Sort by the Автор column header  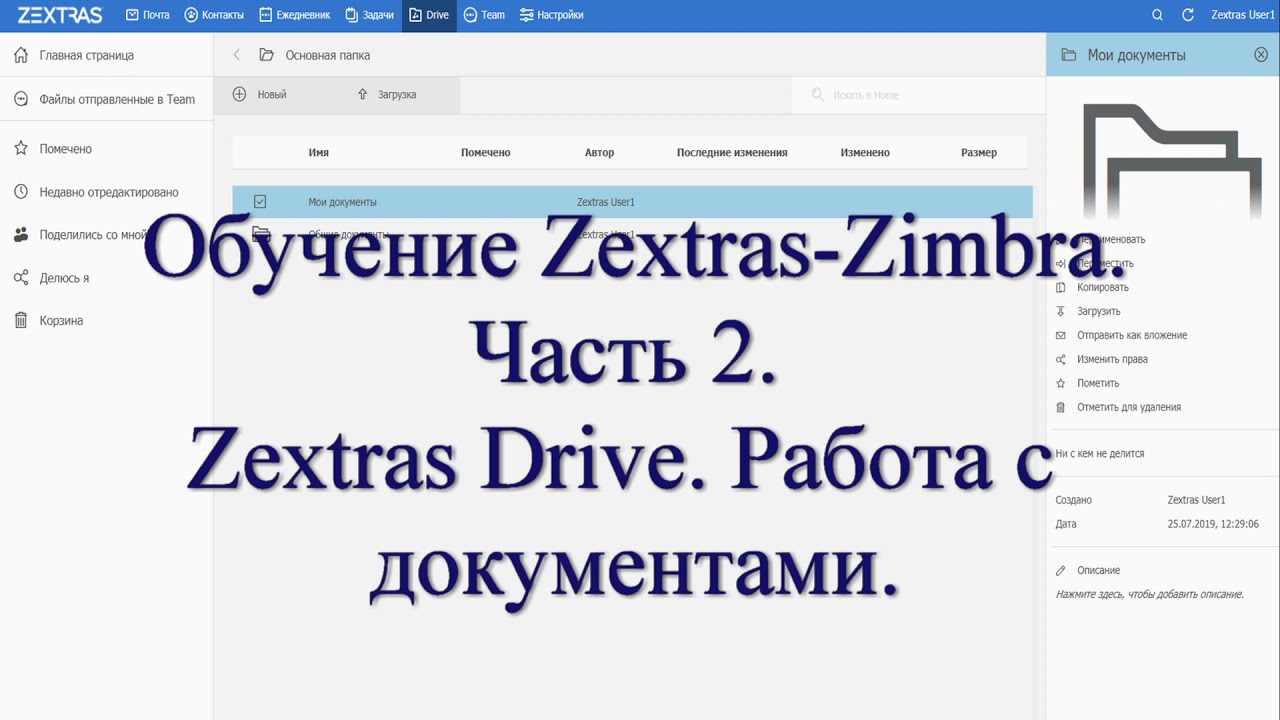(599, 153)
